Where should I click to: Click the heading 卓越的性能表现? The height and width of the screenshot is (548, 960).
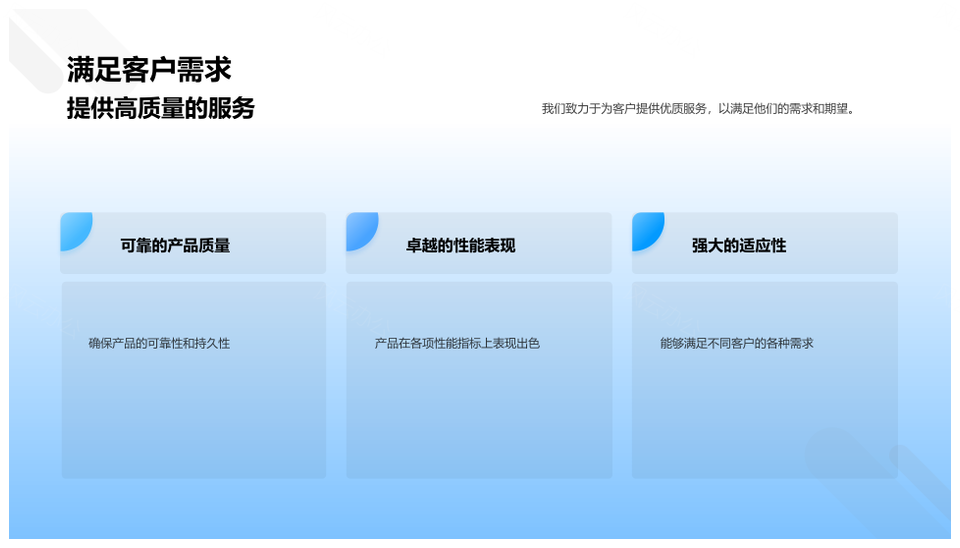pos(460,246)
